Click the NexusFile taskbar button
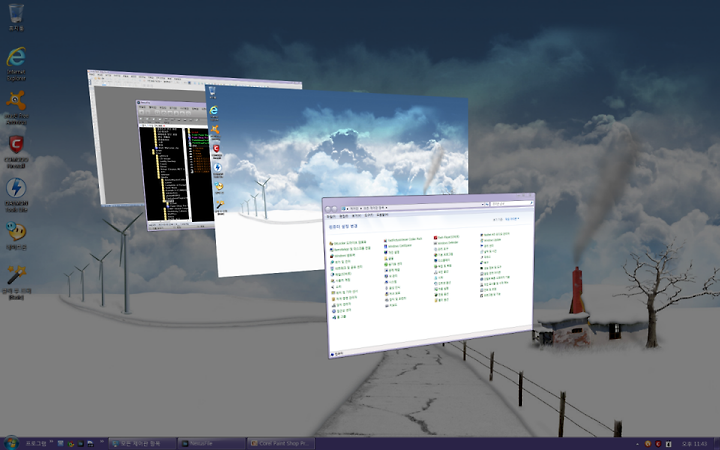The width and height of the screenshot is (720, 450). [x=211, y=444]
